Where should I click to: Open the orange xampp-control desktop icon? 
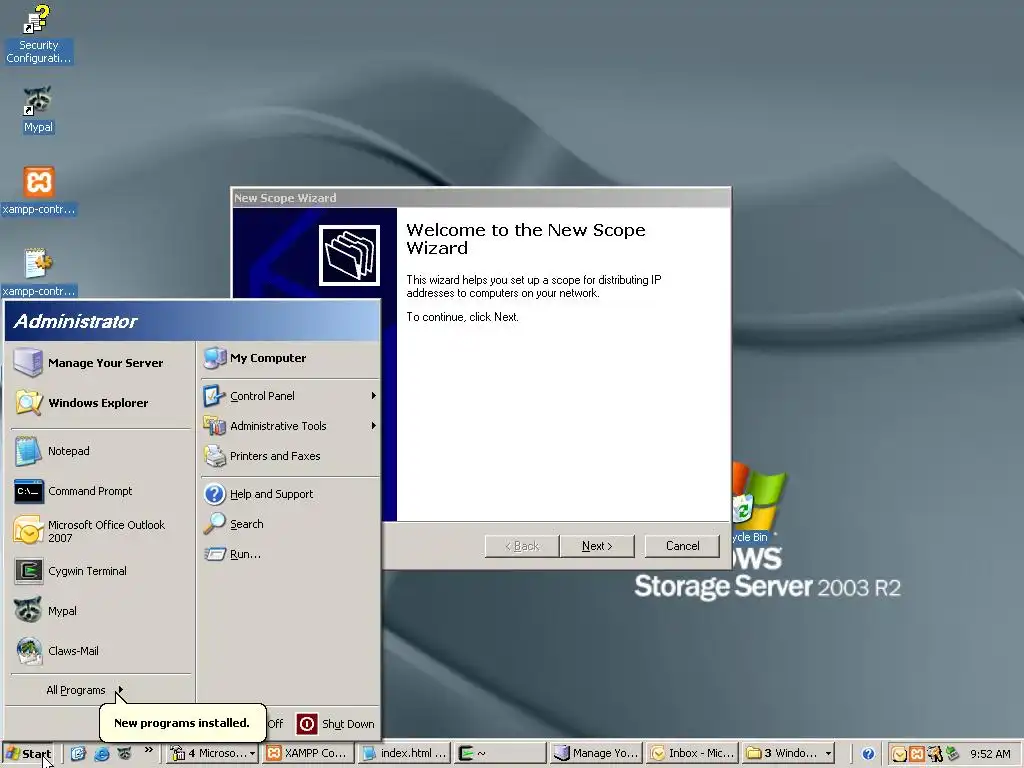(39, 190)
